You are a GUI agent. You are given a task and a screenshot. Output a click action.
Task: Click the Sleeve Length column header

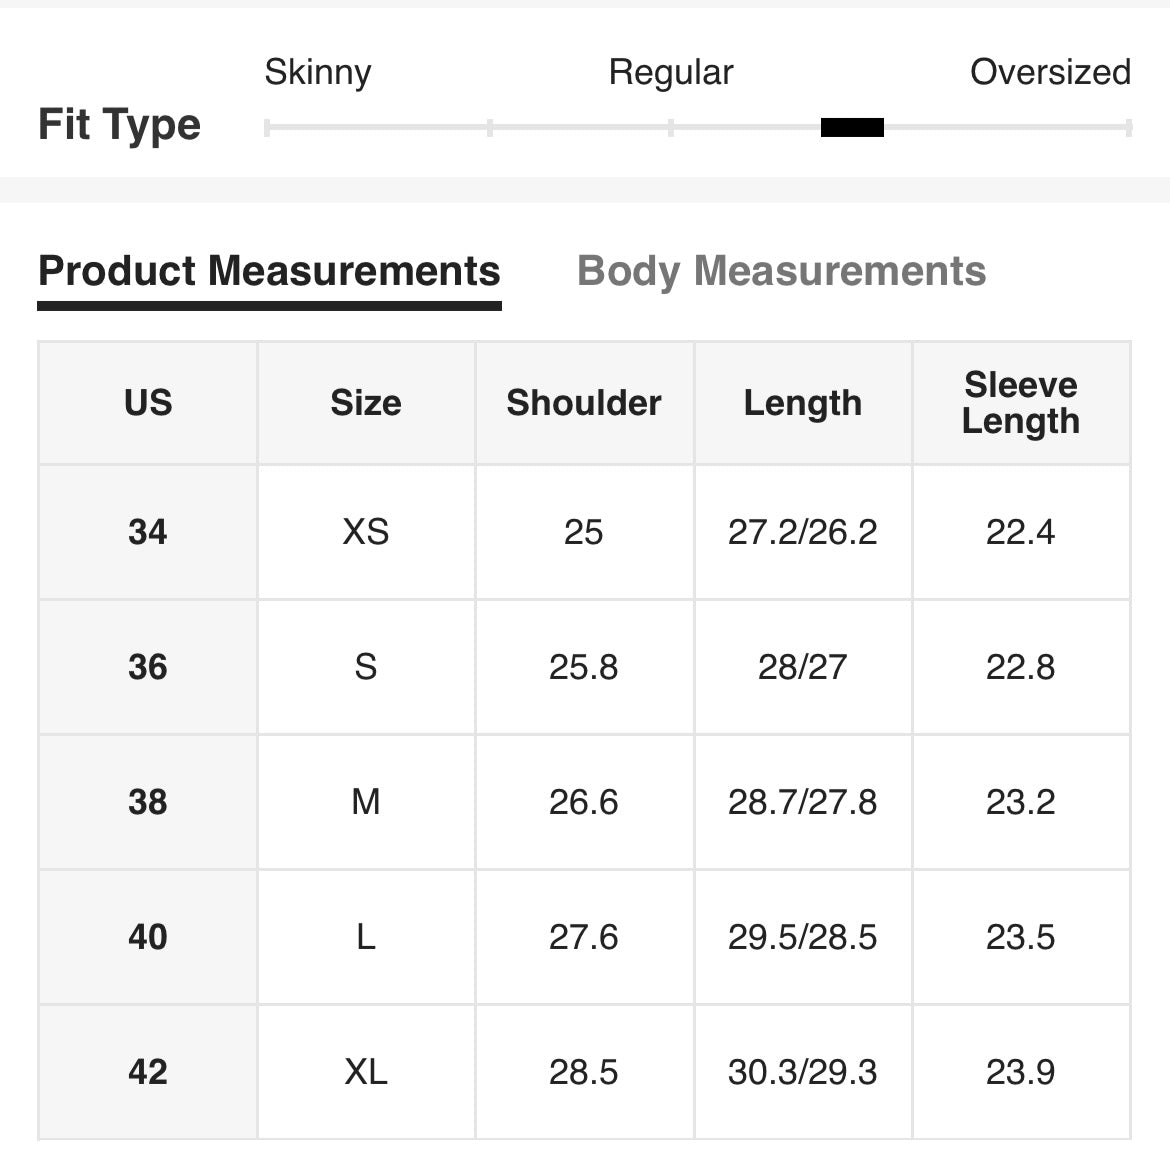click(1020, 403)
